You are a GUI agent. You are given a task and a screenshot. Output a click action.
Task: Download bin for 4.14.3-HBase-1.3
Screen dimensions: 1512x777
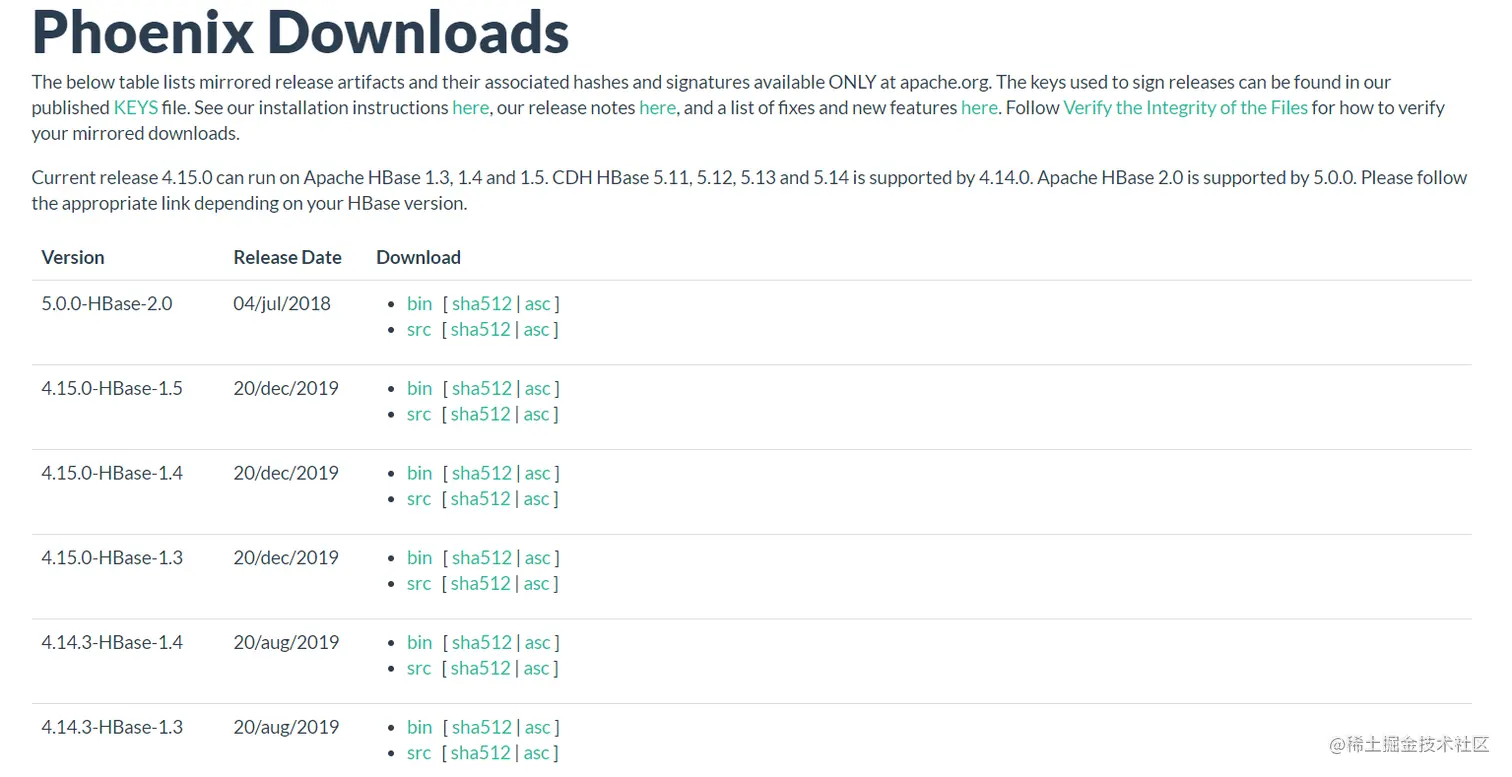point(419,728)
